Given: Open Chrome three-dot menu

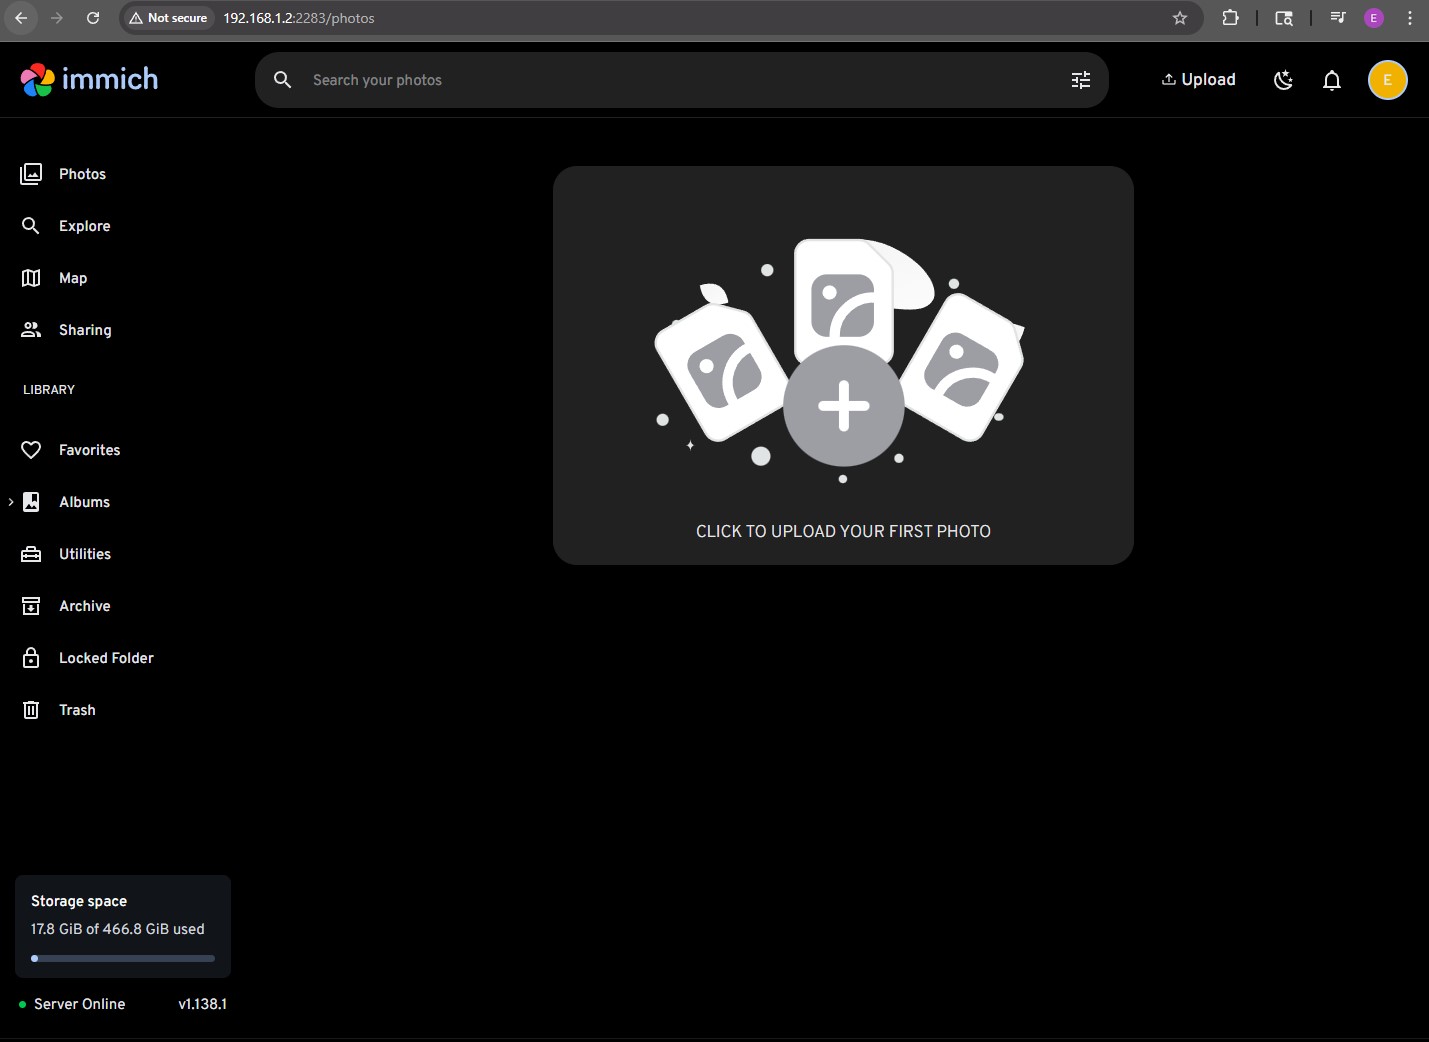Looking at the screenshot, I should (1410, 18).
